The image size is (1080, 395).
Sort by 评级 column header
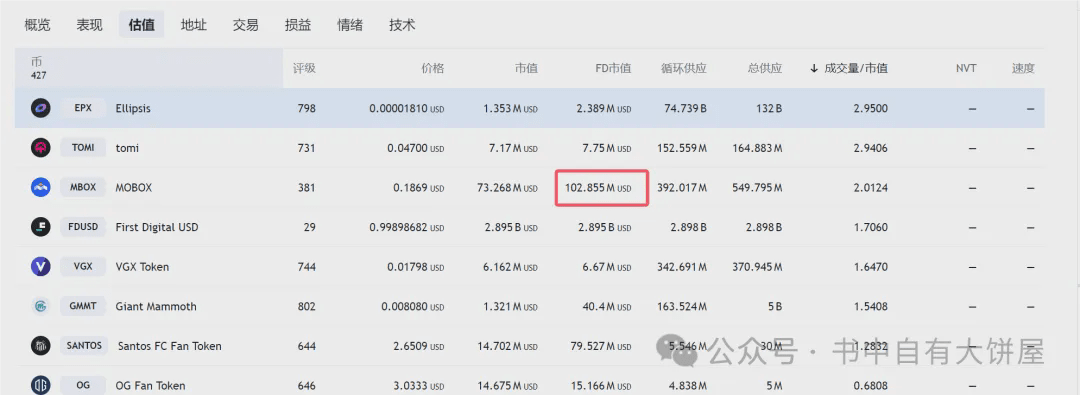pyautogui.click(x=304, y=68)
